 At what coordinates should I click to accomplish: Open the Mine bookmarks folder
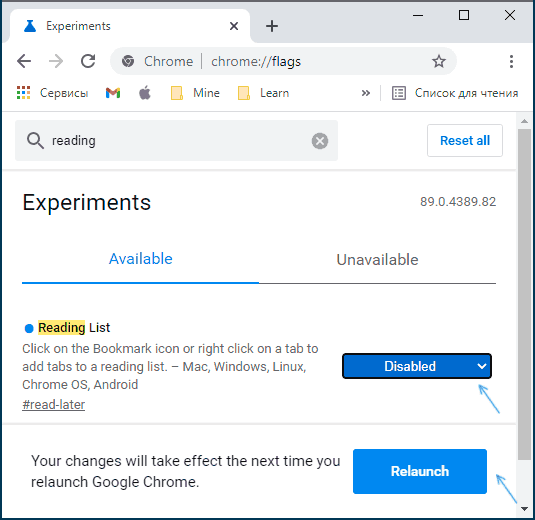point(195,93)
